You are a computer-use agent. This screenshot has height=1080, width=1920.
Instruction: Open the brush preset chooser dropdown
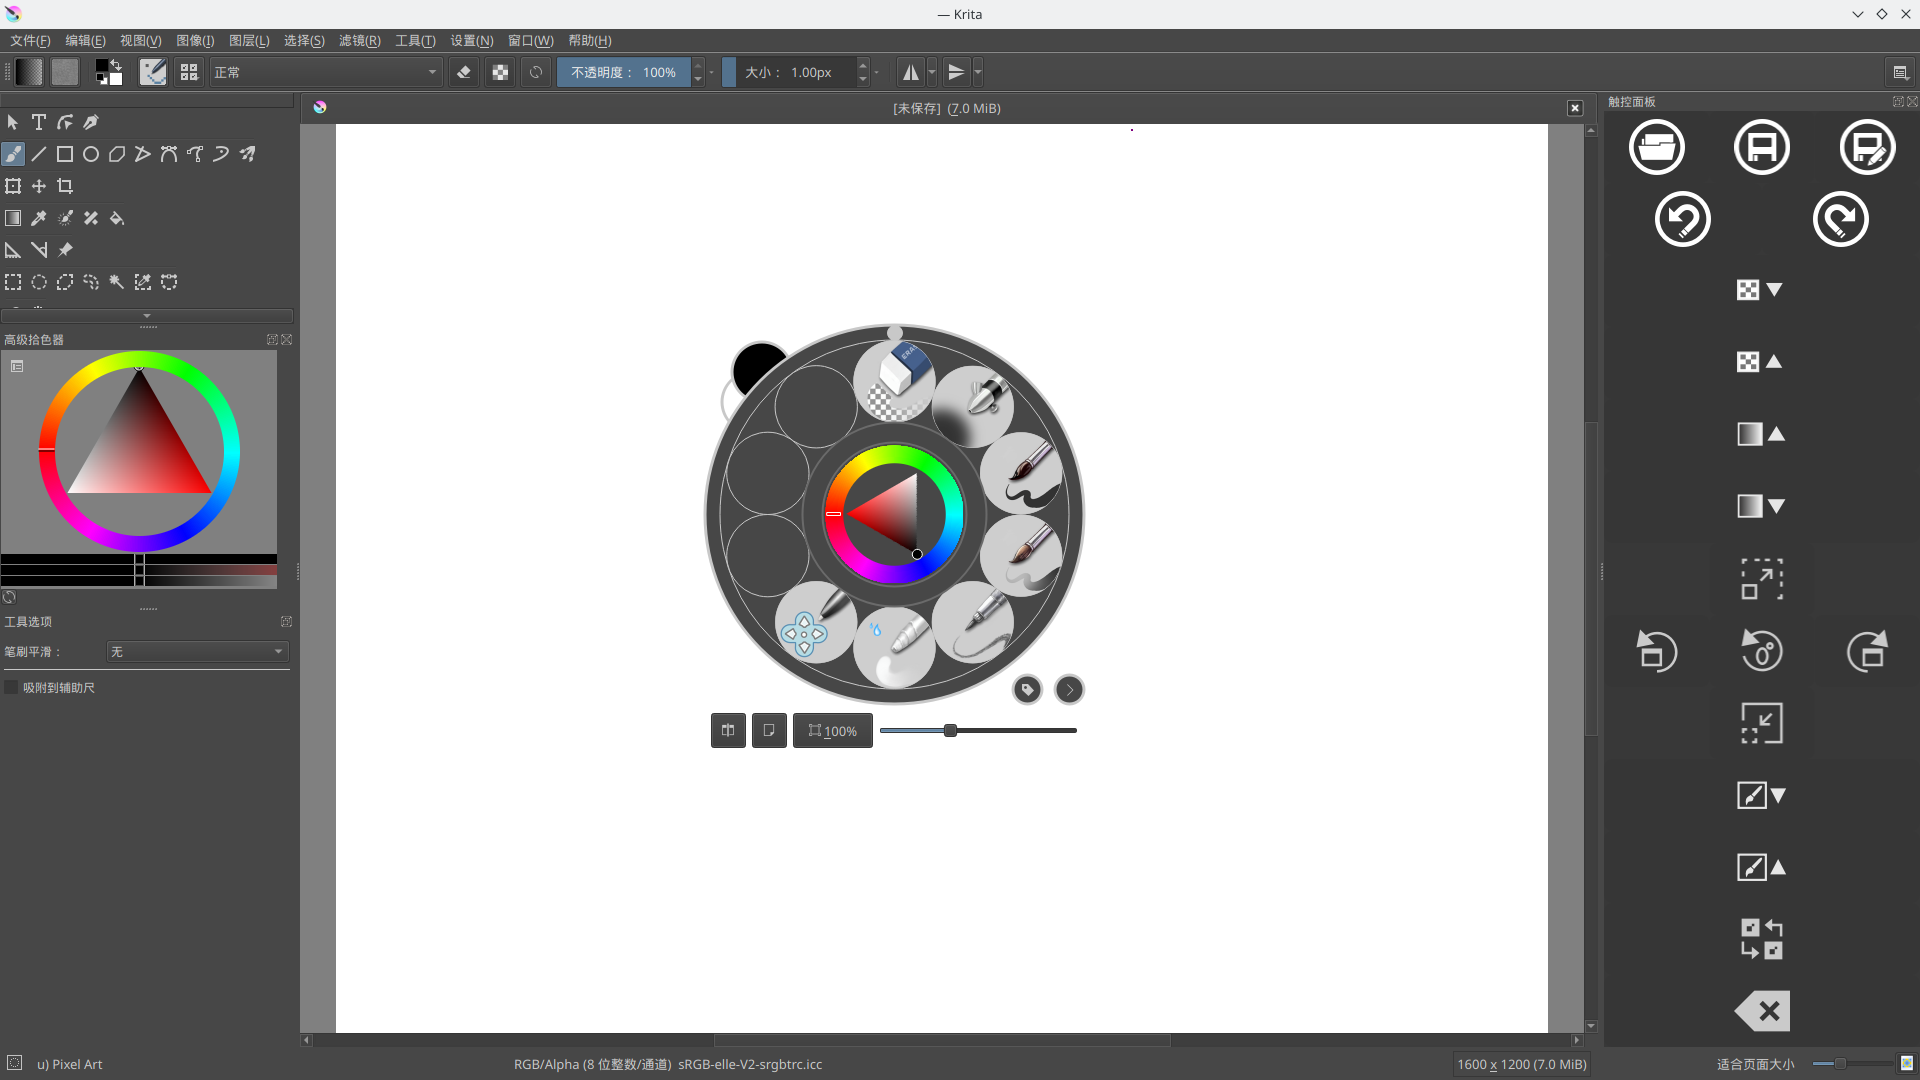point(152,72)
